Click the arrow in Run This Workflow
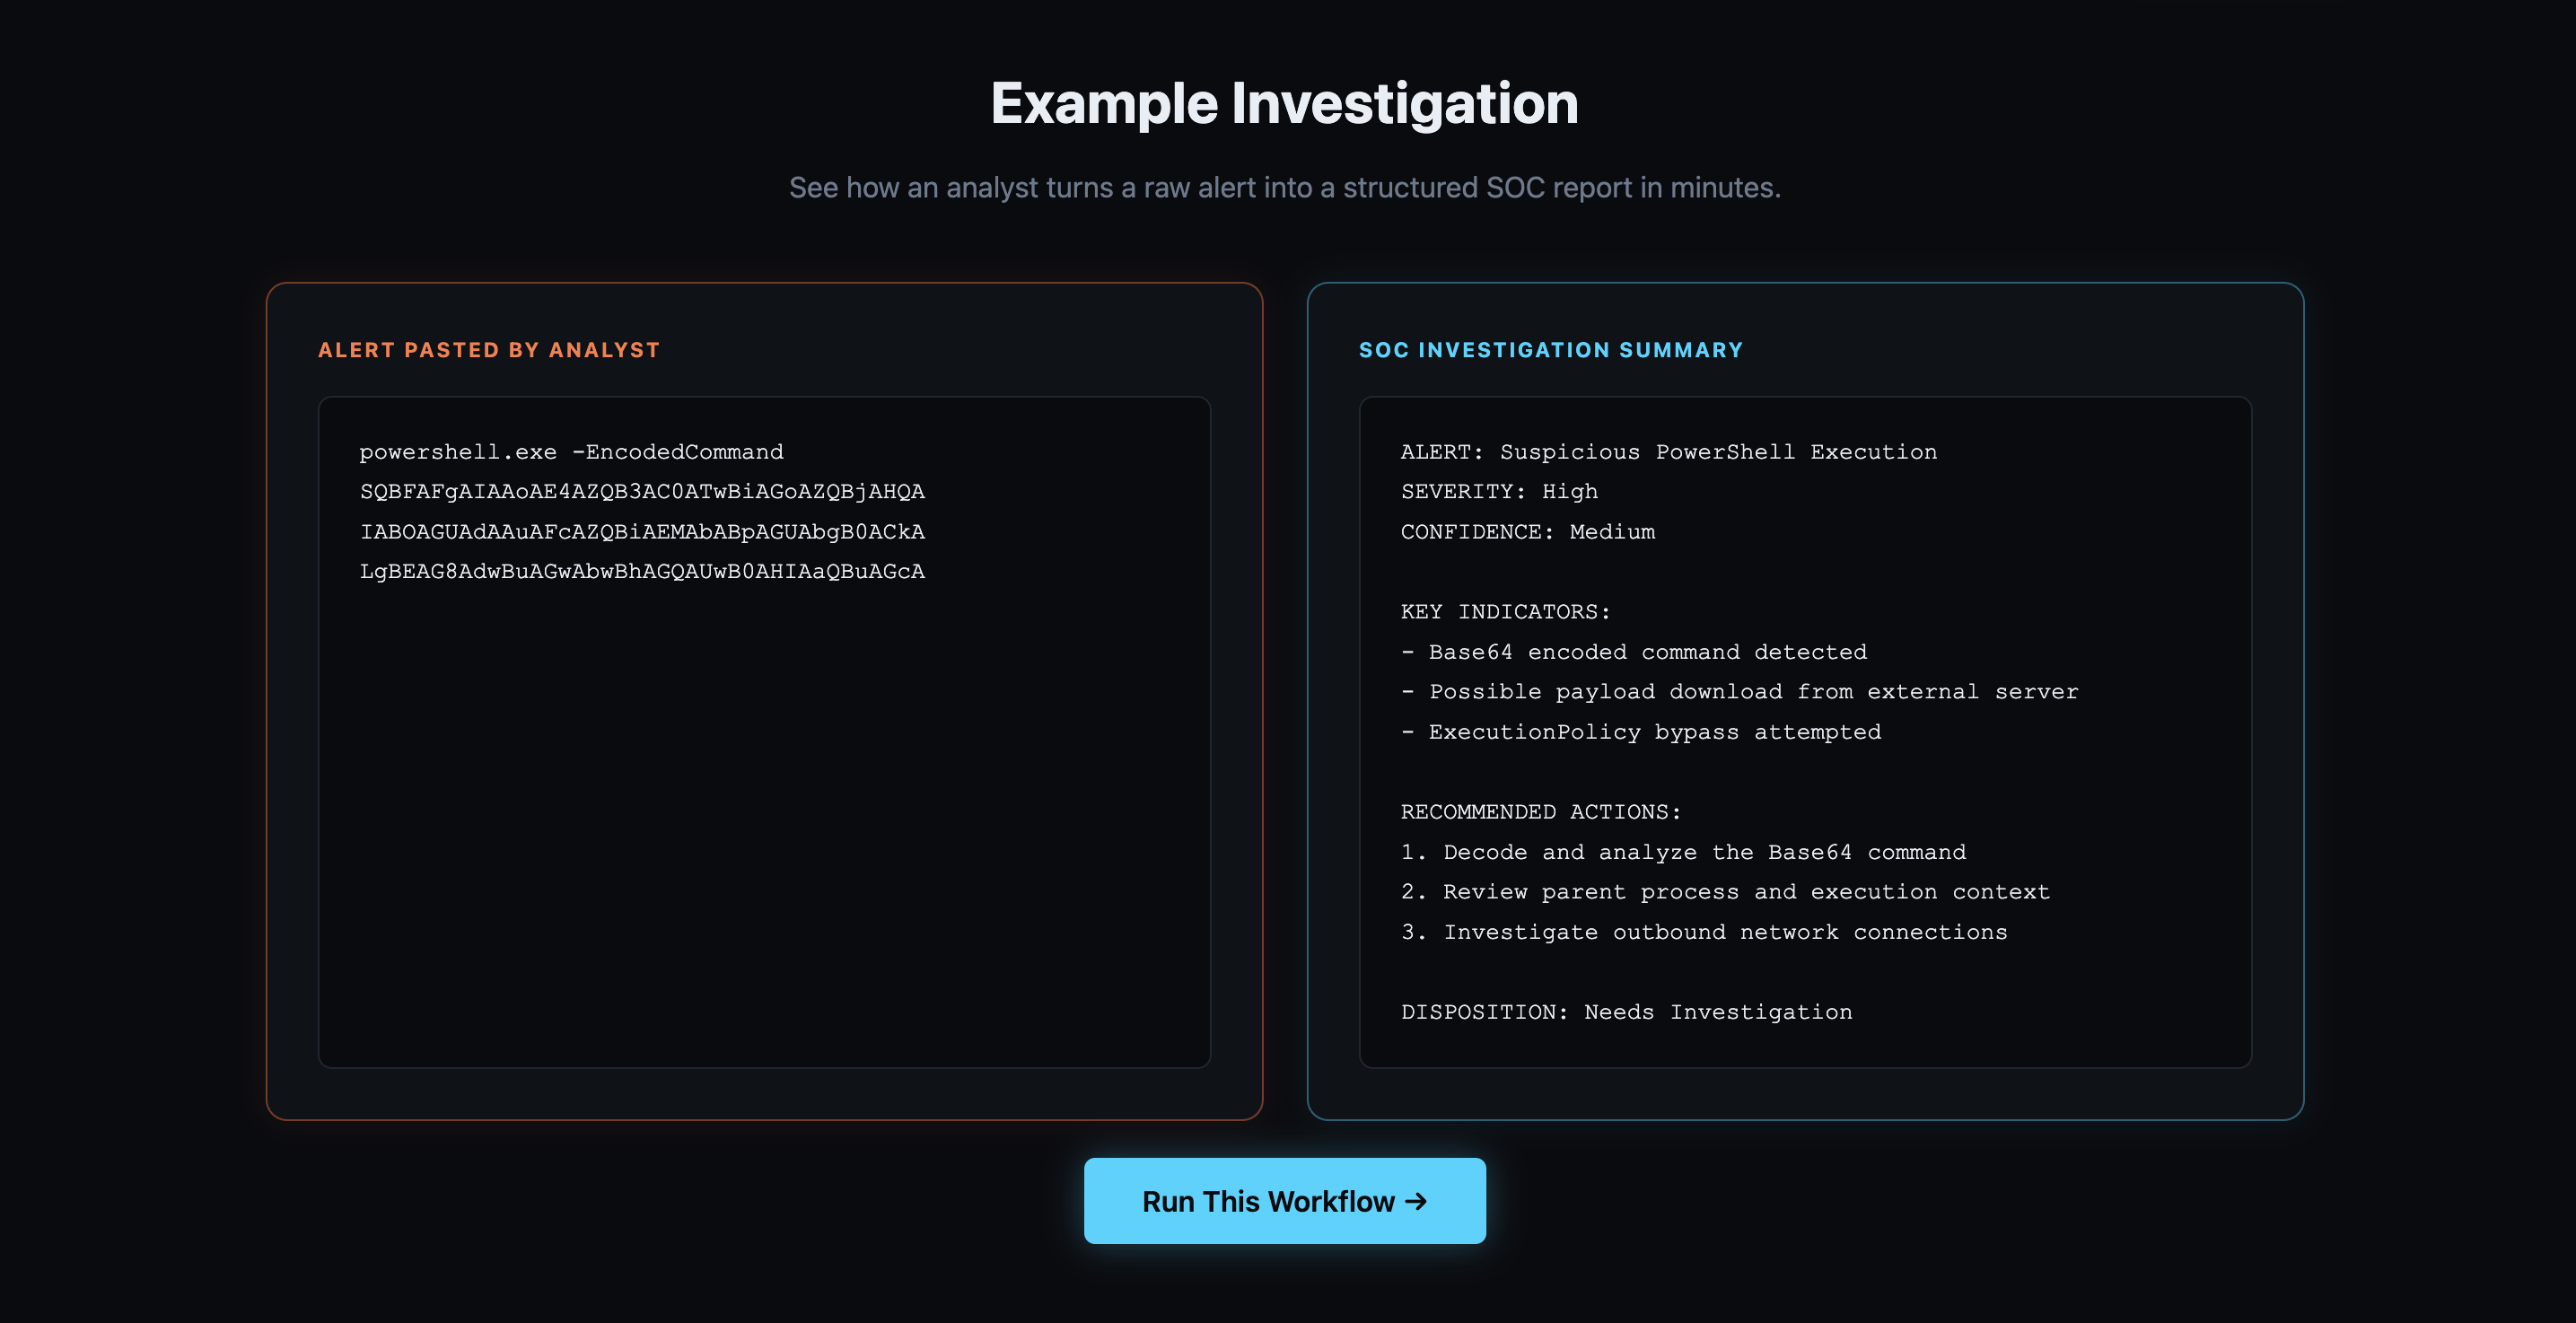The height and width of the screenshot is (1323, 2576). point(1416,1201)
